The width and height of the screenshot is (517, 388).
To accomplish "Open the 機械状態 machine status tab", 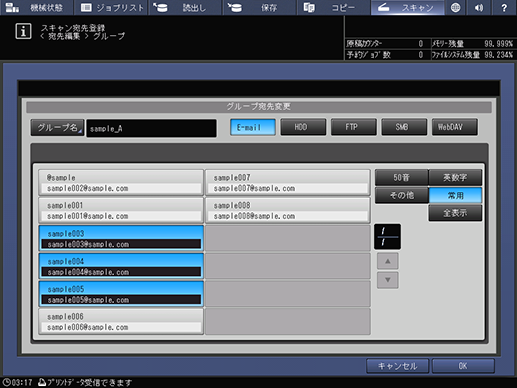I will [x=36, y=7].
